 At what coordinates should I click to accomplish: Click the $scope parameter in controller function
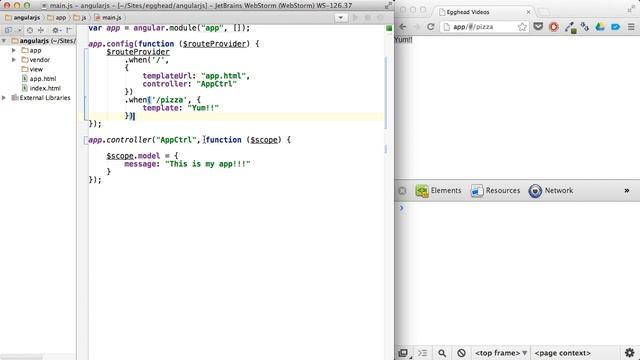264,140
